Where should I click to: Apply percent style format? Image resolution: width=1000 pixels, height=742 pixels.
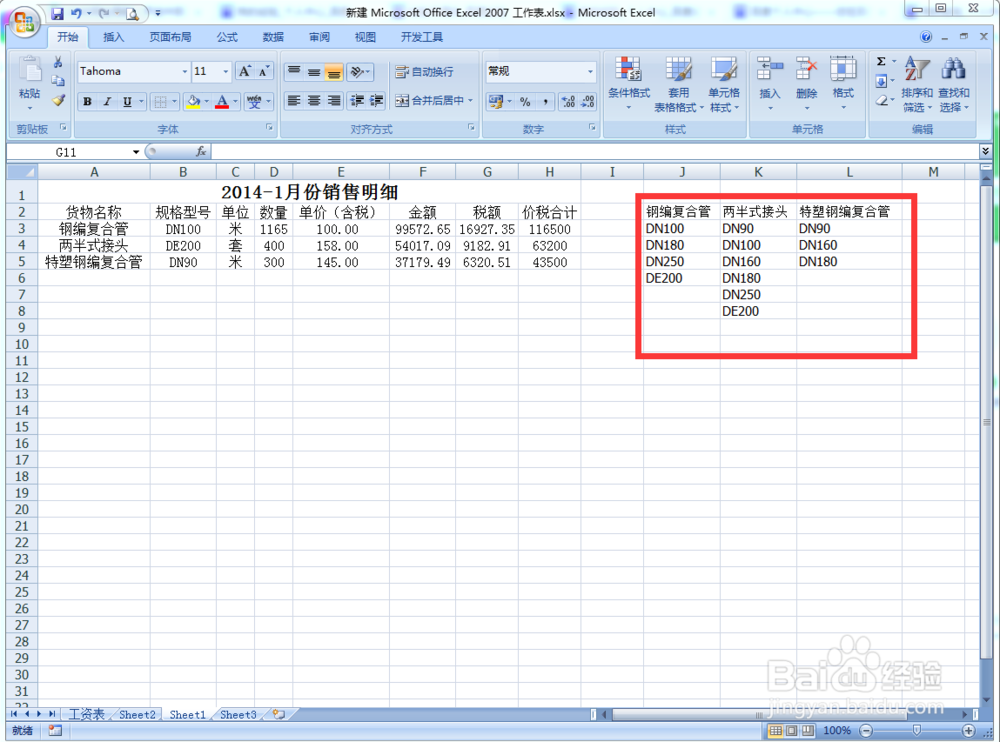[x=525, y=101]
